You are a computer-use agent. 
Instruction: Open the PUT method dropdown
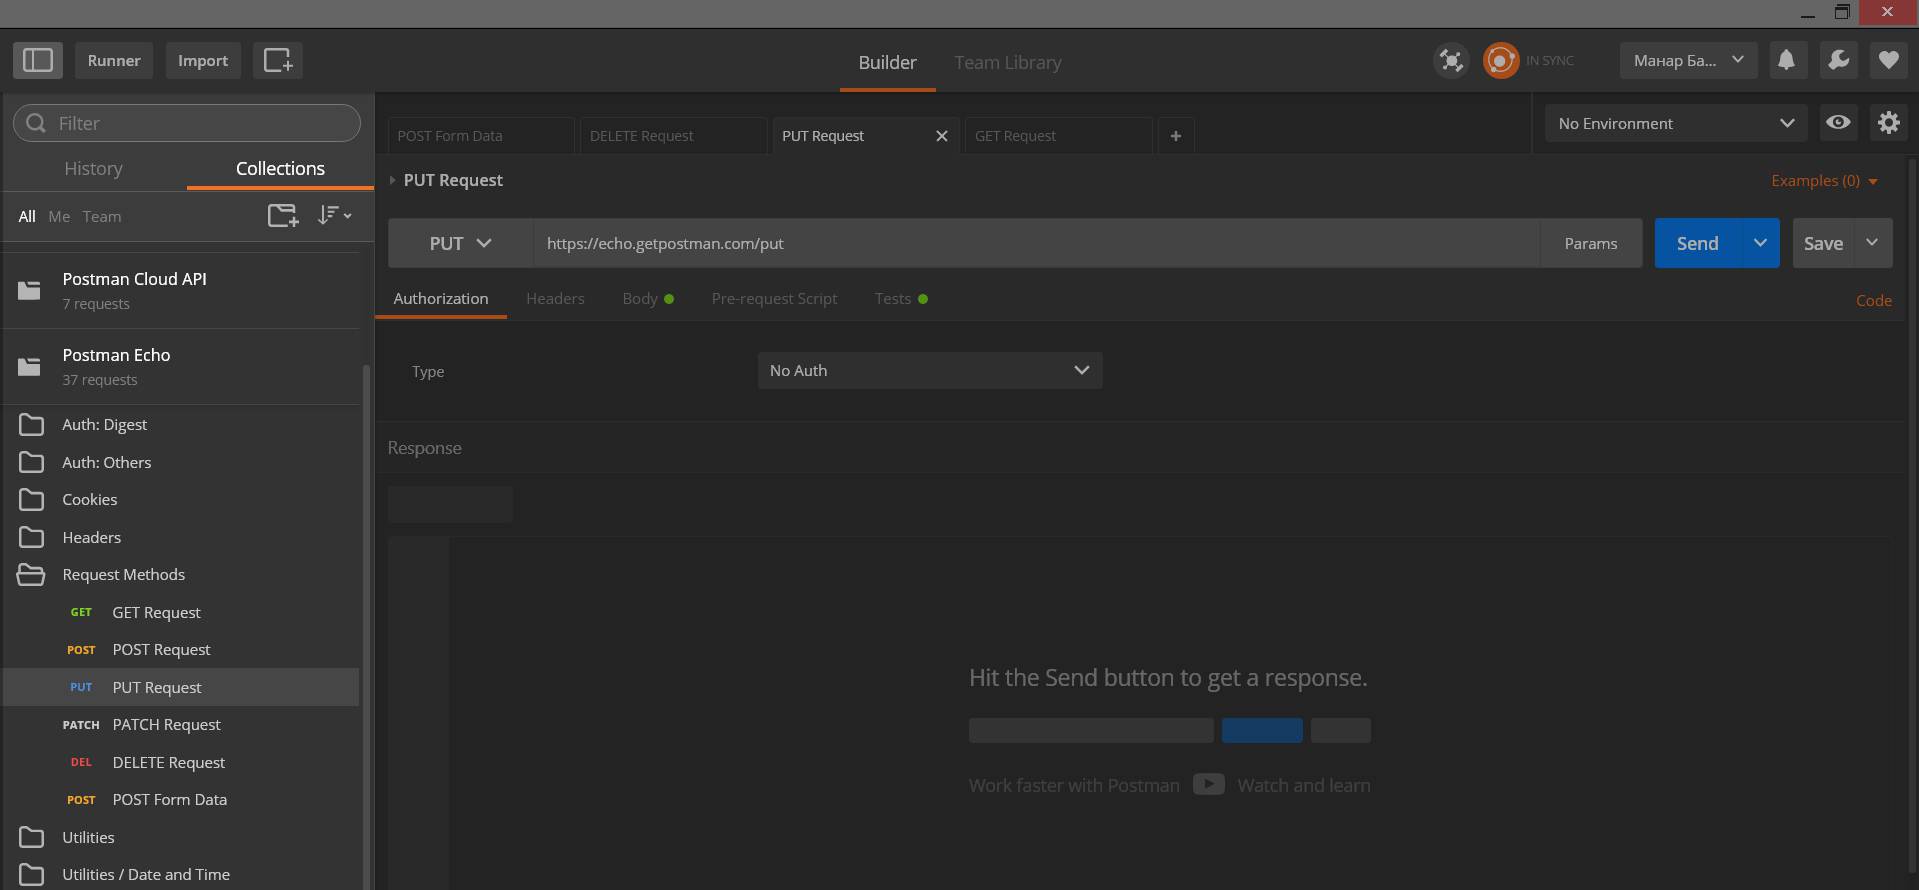click(x=460, y=243)
